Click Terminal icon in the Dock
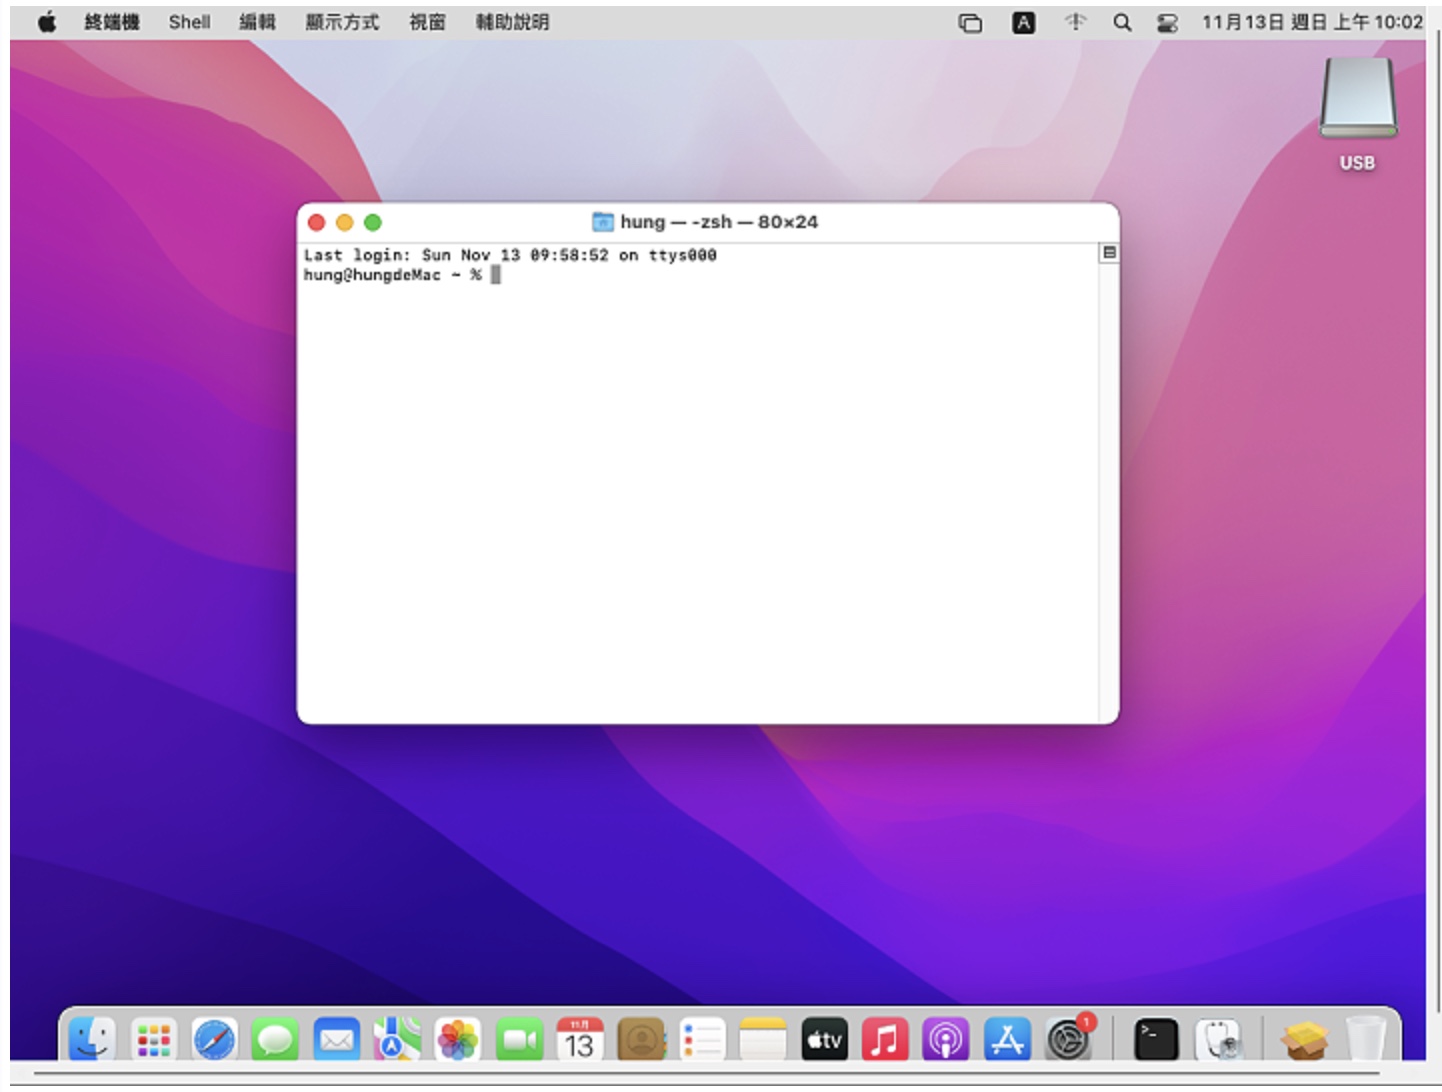1442x1092 pixels. click(1156, 1040)
